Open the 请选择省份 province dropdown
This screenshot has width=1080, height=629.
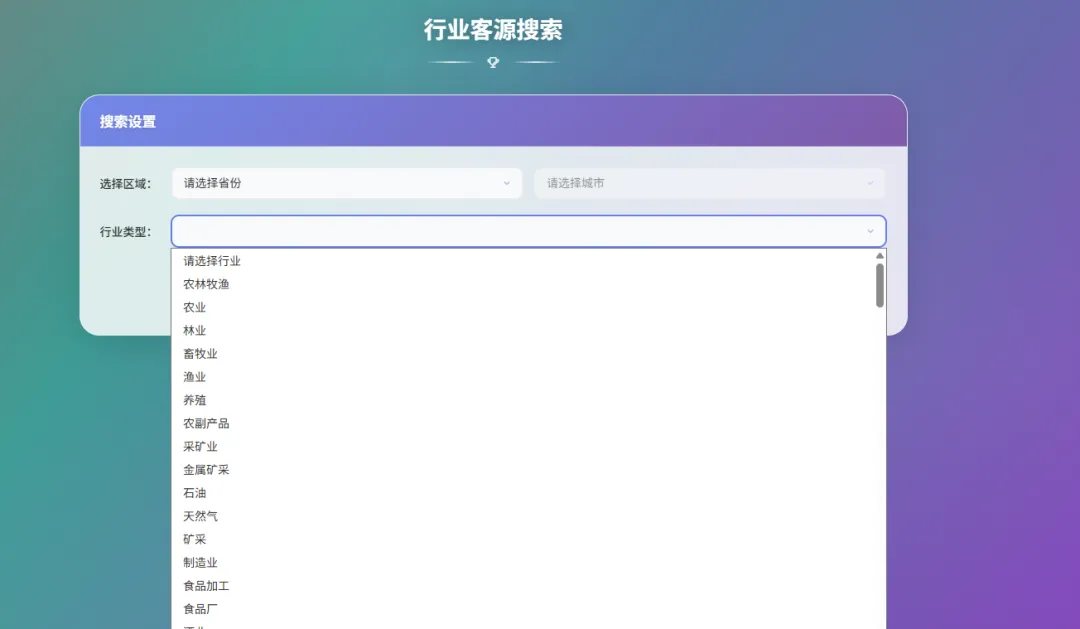coord(347,183)
